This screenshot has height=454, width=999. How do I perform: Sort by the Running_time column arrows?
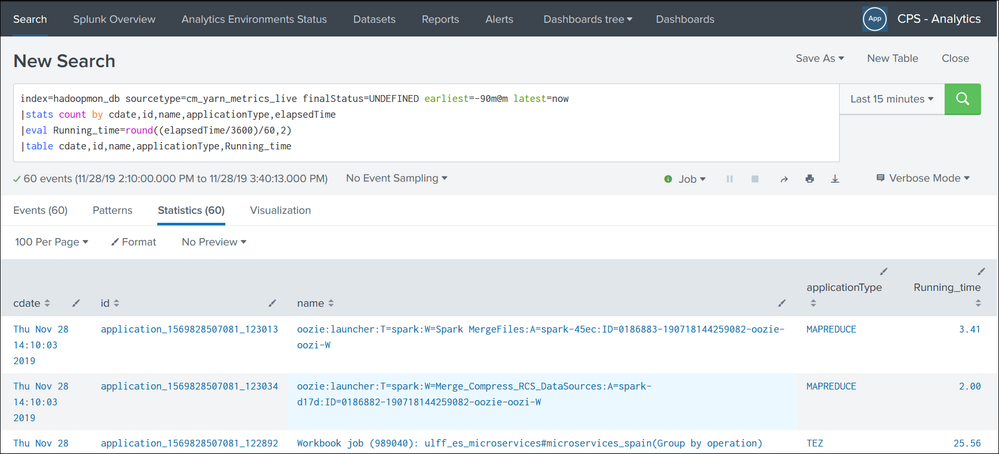[978, 304]
